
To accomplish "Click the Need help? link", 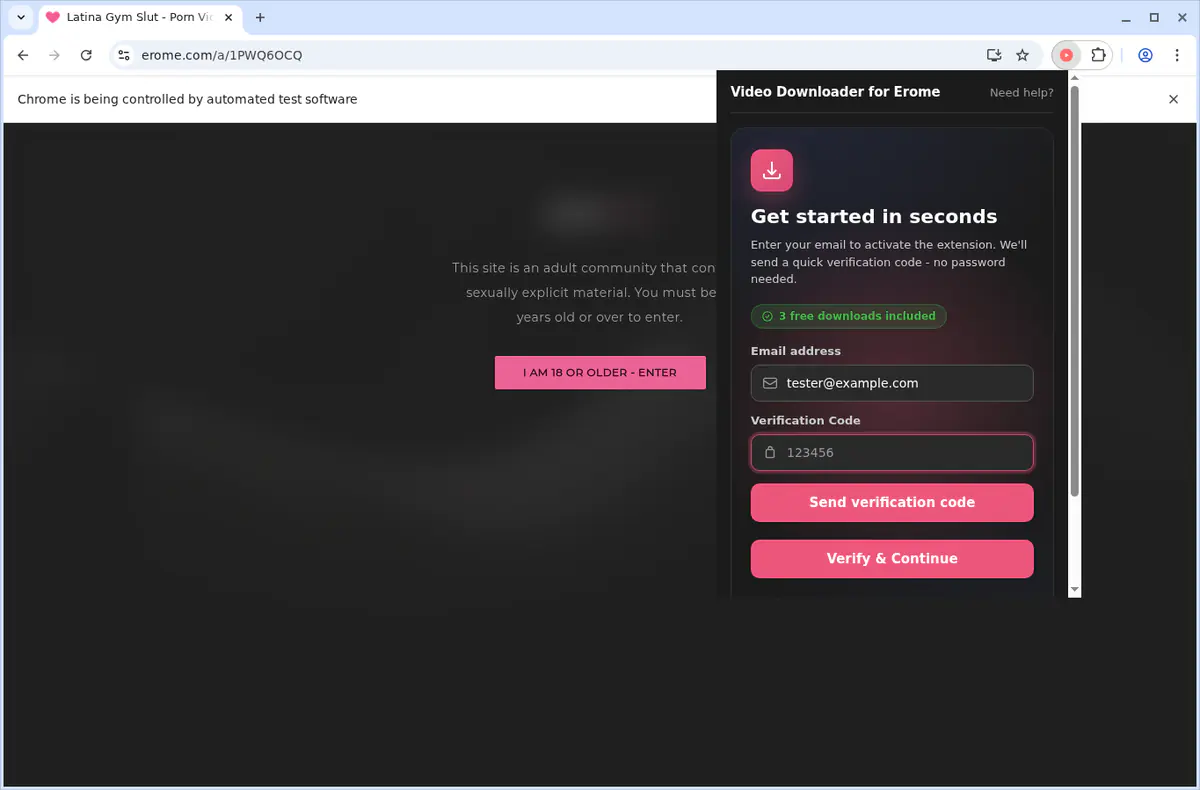I will tap(1021, 92).
